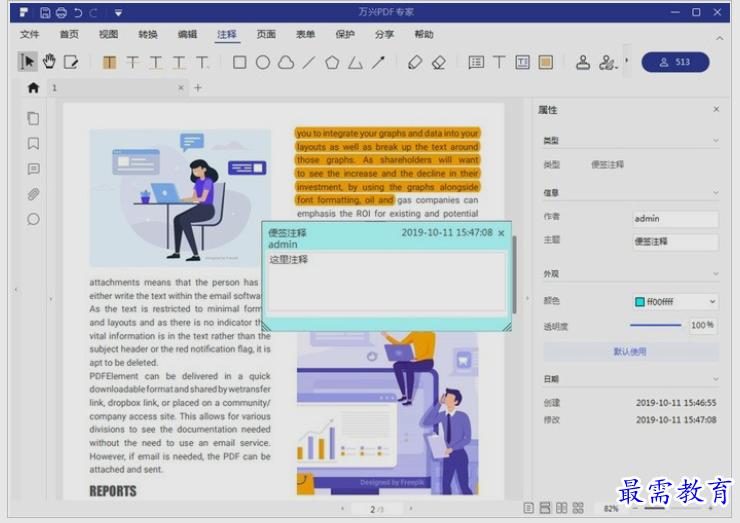Close the sticky note popup
Screen dimensions: 740x523
[501, 233]
